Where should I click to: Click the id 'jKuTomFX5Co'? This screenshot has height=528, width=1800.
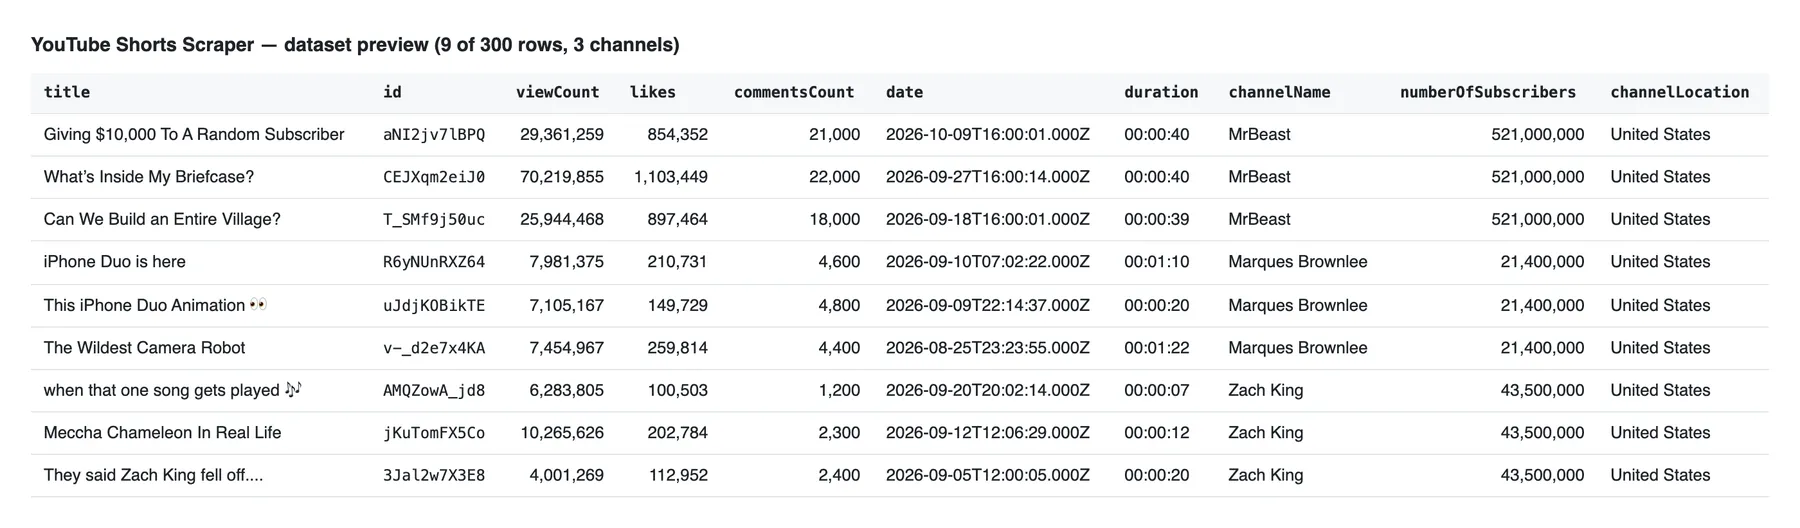pyautogui.click(x=434, y=433)
